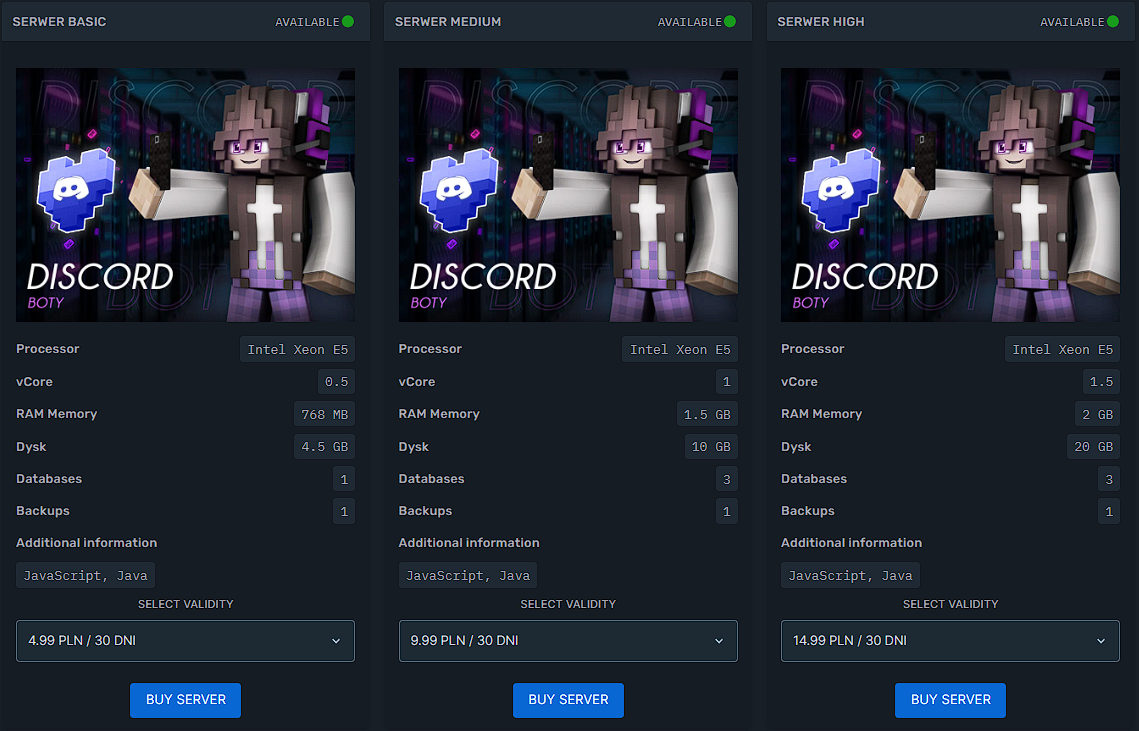Click JavaScript, Java tag in Serwer Basic
The image size is (1139, 731).
click(x=85, y=575)
